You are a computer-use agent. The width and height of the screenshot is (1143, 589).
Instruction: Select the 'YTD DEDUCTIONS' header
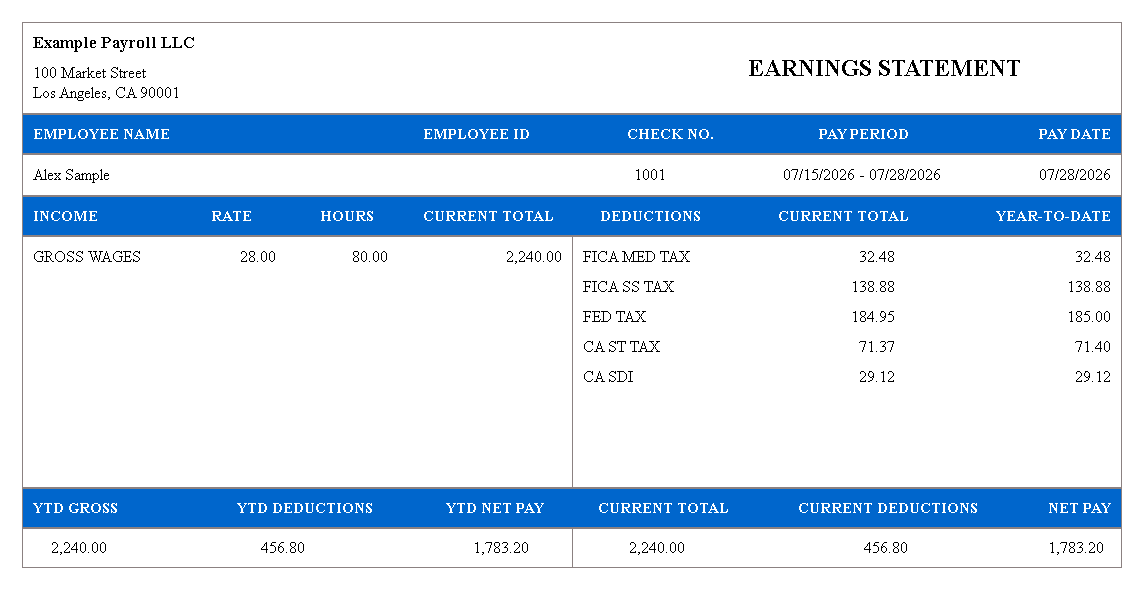pyautogui.click(x=305, y=508)
